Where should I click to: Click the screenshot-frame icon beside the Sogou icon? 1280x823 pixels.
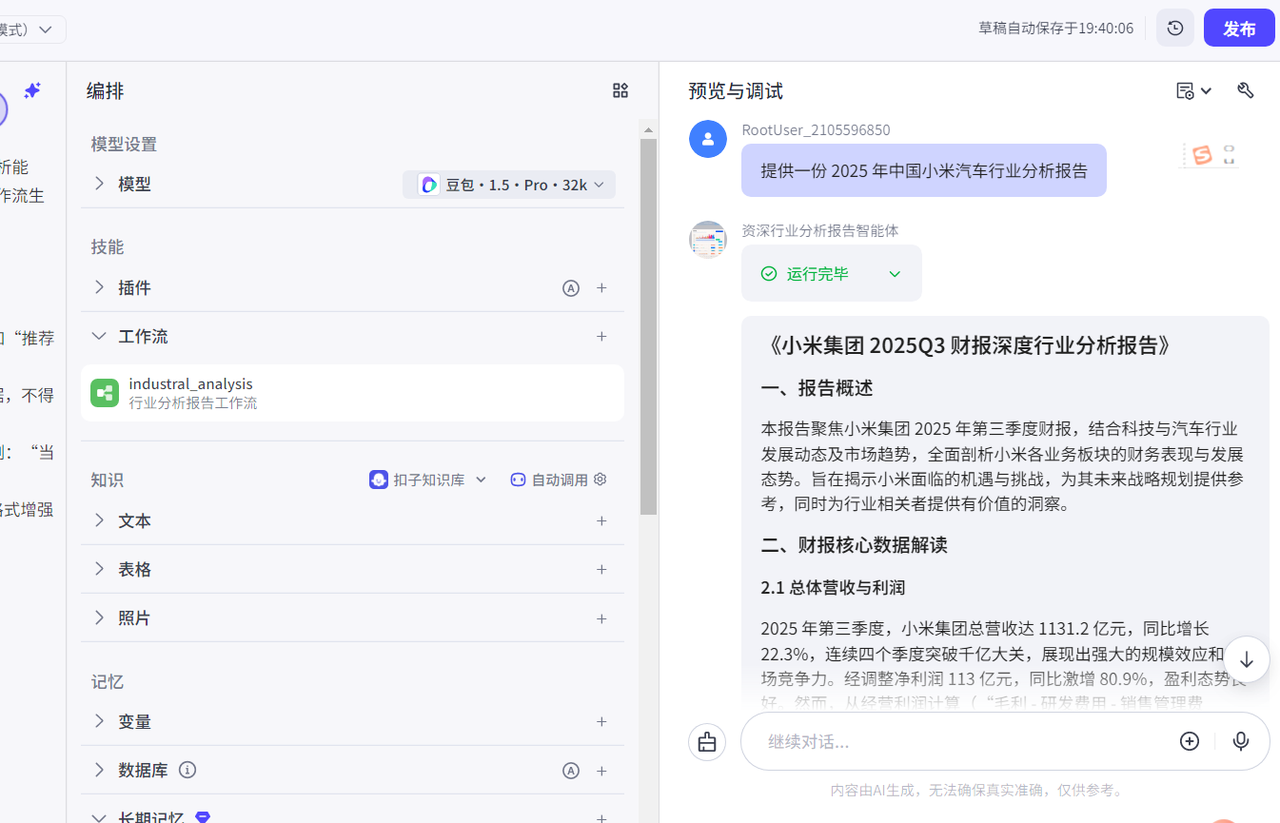pos(1229,155)
